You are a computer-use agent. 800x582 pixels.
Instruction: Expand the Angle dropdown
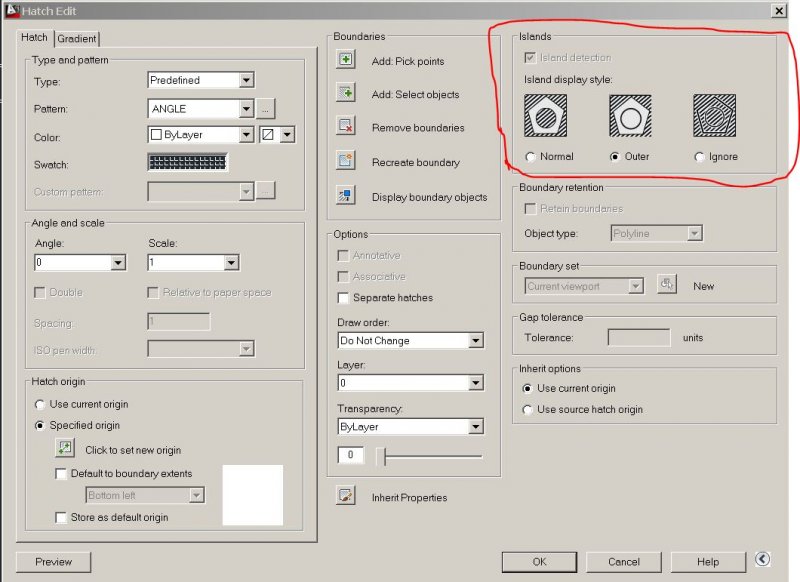tap(118, 263)
